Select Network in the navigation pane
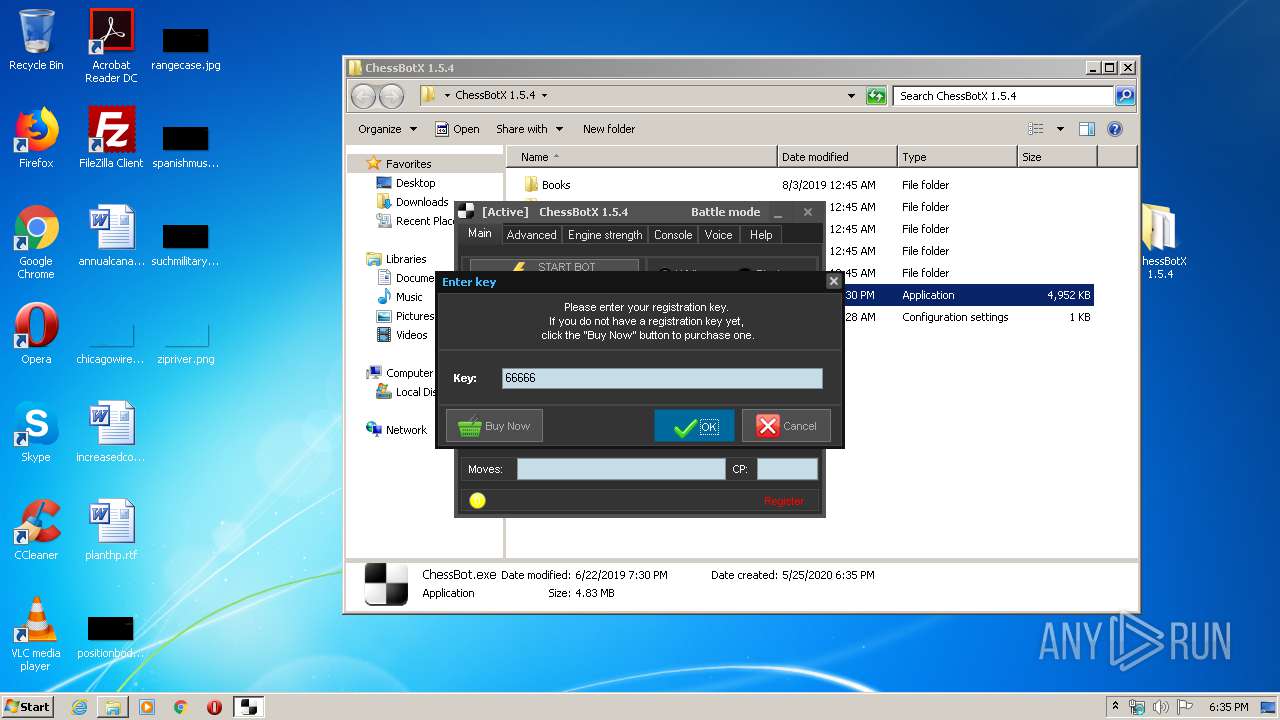Screen dimensions: 1280x720 406,430
